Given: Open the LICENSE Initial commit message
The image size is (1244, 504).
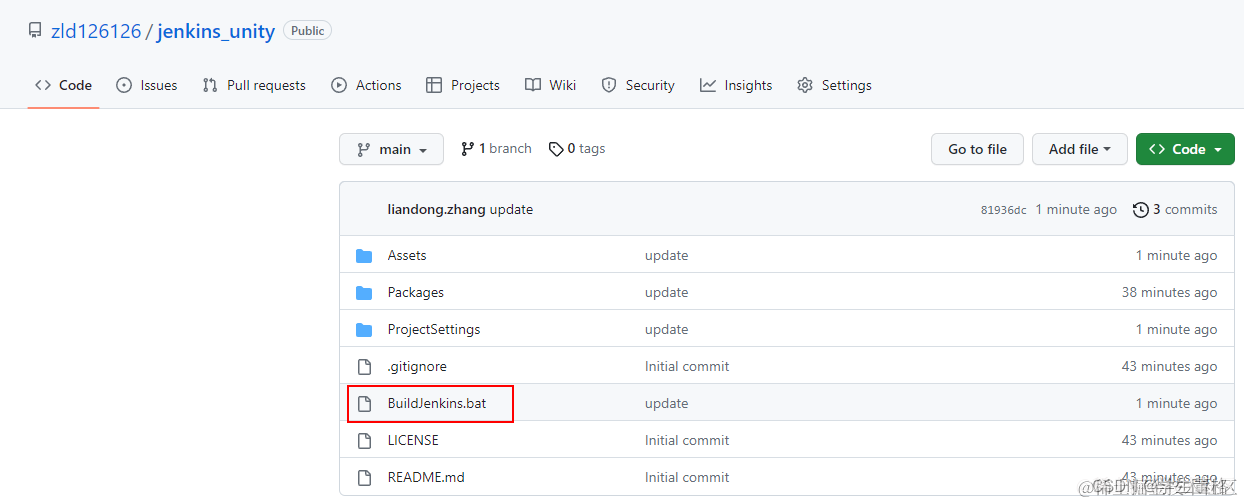Looking at the screenshot, I should [687, 440].
